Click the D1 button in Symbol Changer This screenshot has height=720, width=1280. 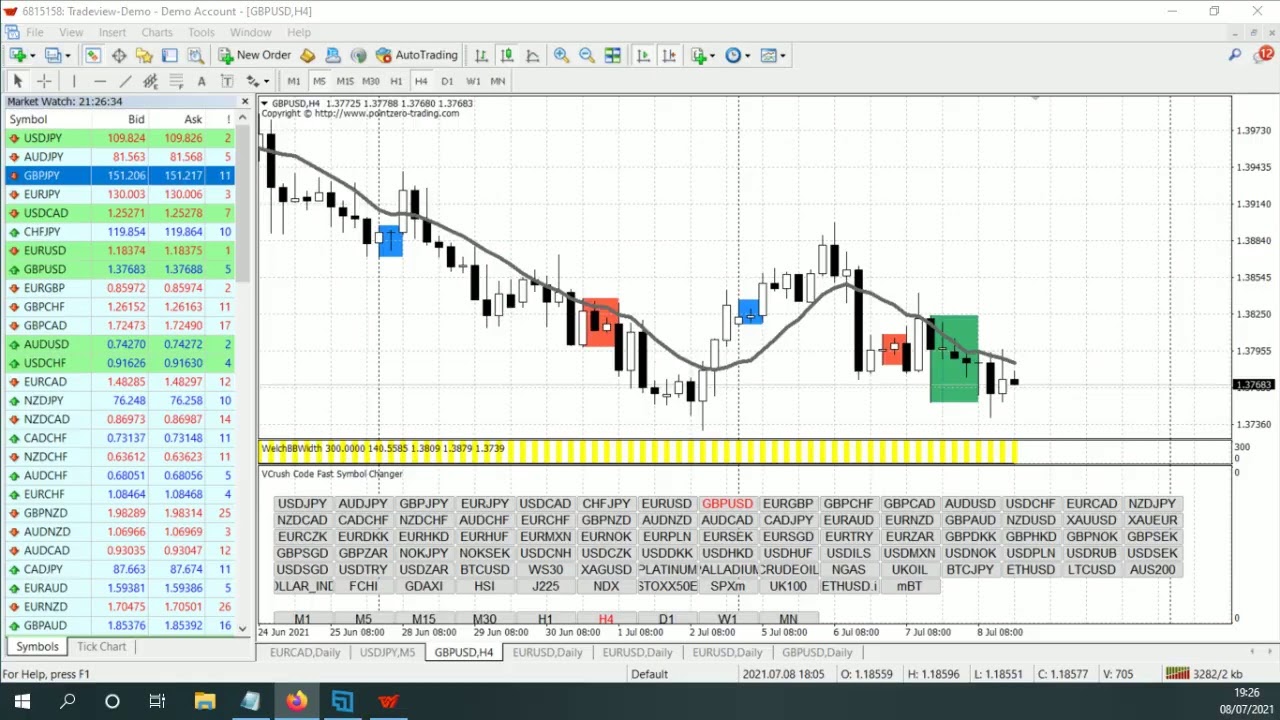point(666,619)
